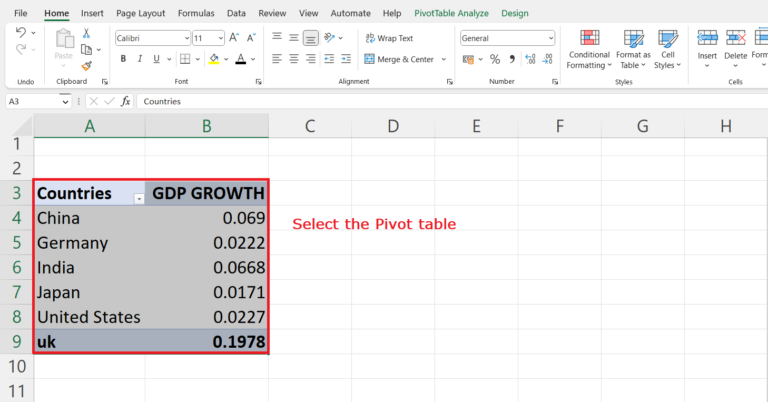Click the Increase Decimal icon
This screenshot has height=402, width=768.
pos(526,59)
